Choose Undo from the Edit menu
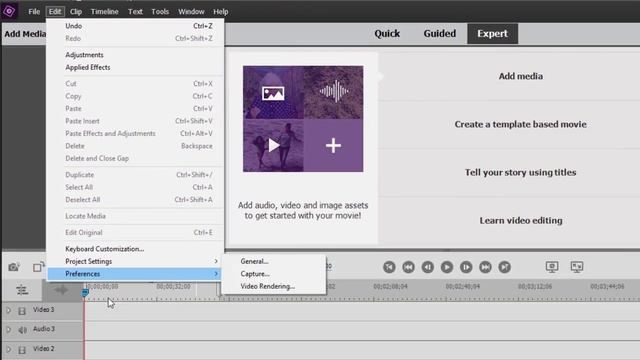The height and width of the screenshot is (360, 640). pyautogui.click(x=136, y=26)
